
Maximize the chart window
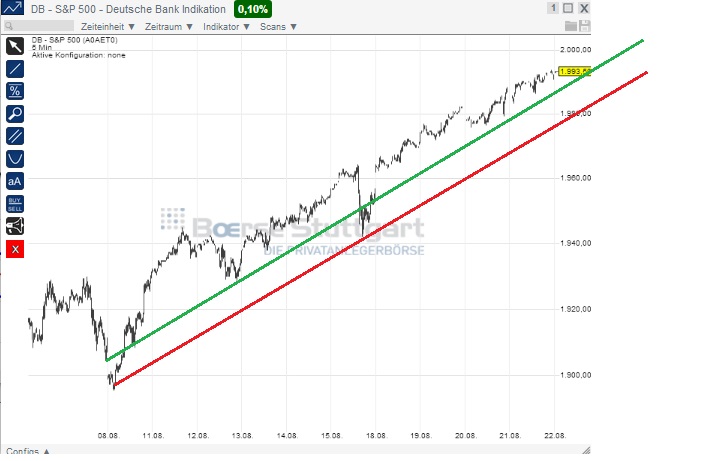(568, 8)
